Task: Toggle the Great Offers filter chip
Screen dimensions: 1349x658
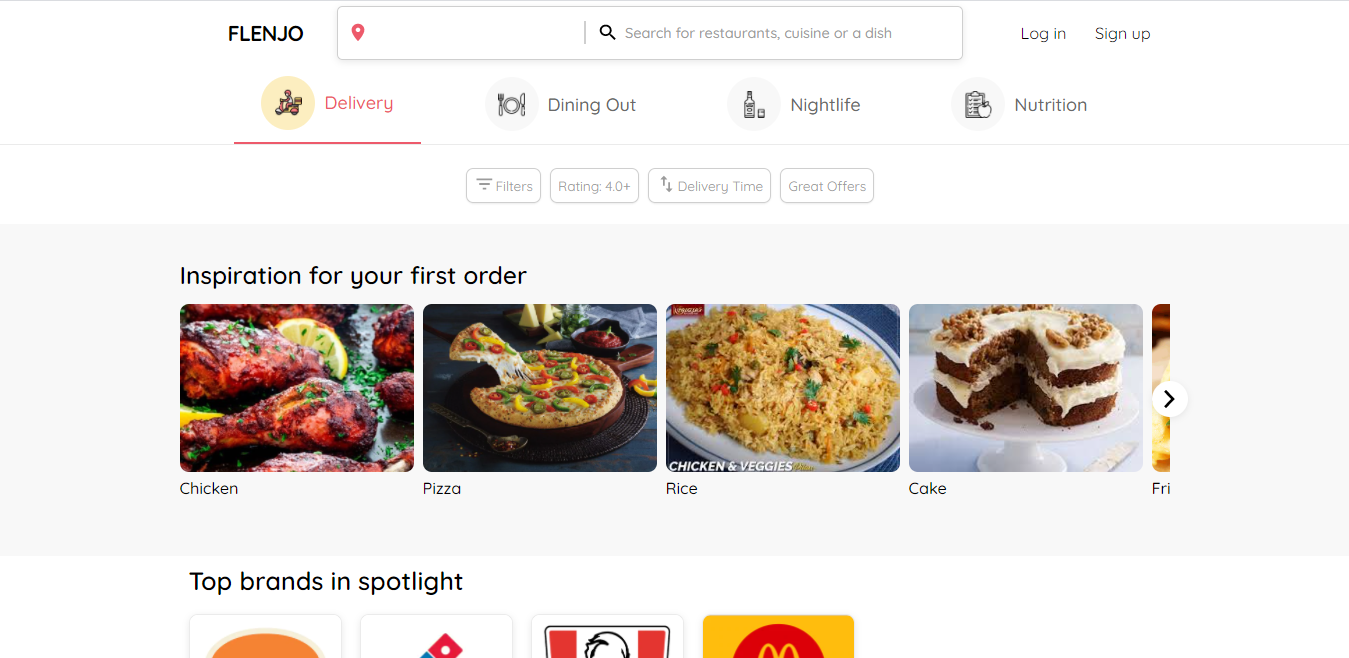Action: pos(827,186)
